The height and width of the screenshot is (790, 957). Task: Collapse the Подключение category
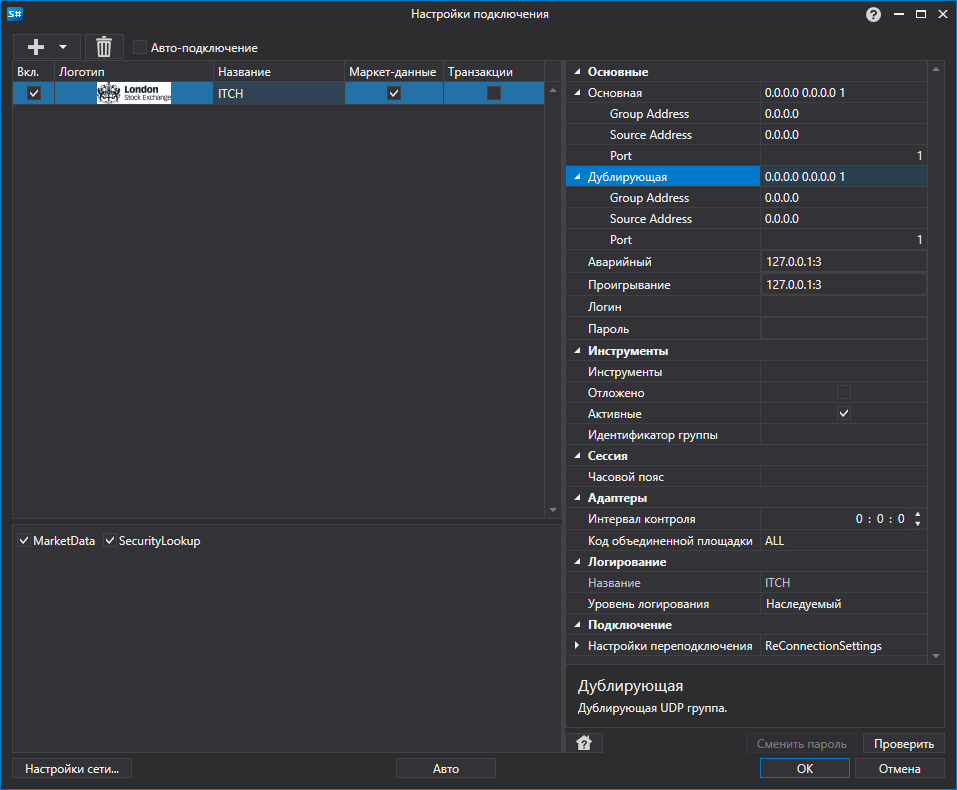click(577, 625)
